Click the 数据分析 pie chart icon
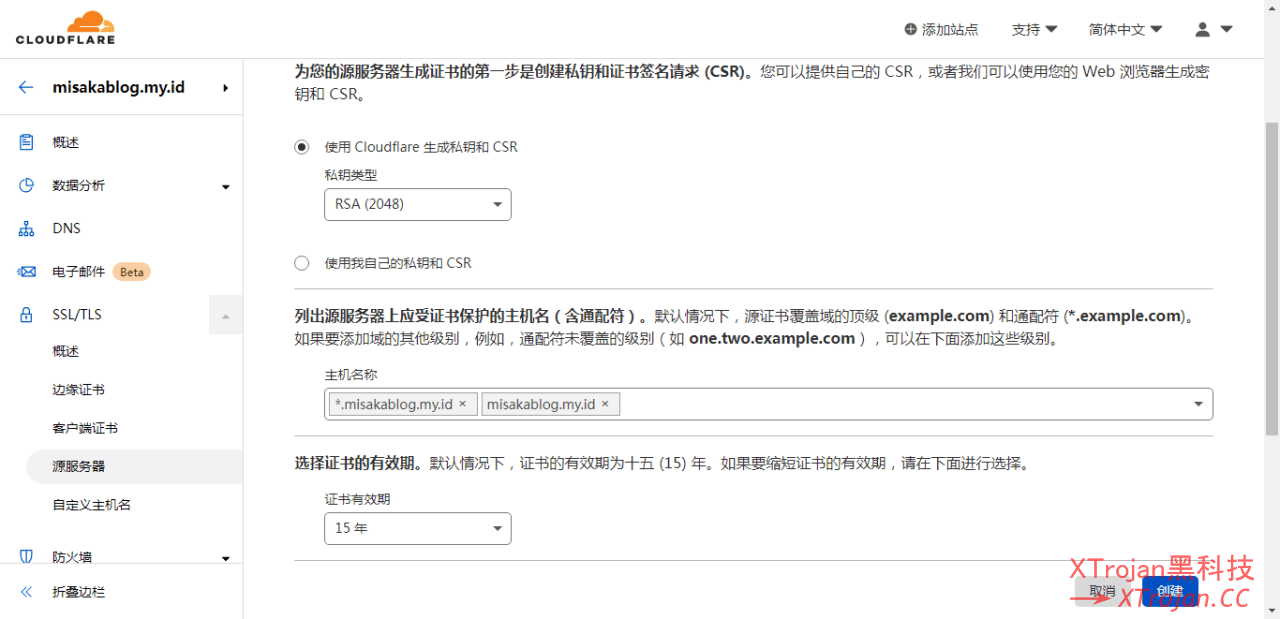The height and width of the screenshot is (619, 1280). pyautogui.click(x=27, y=185)
